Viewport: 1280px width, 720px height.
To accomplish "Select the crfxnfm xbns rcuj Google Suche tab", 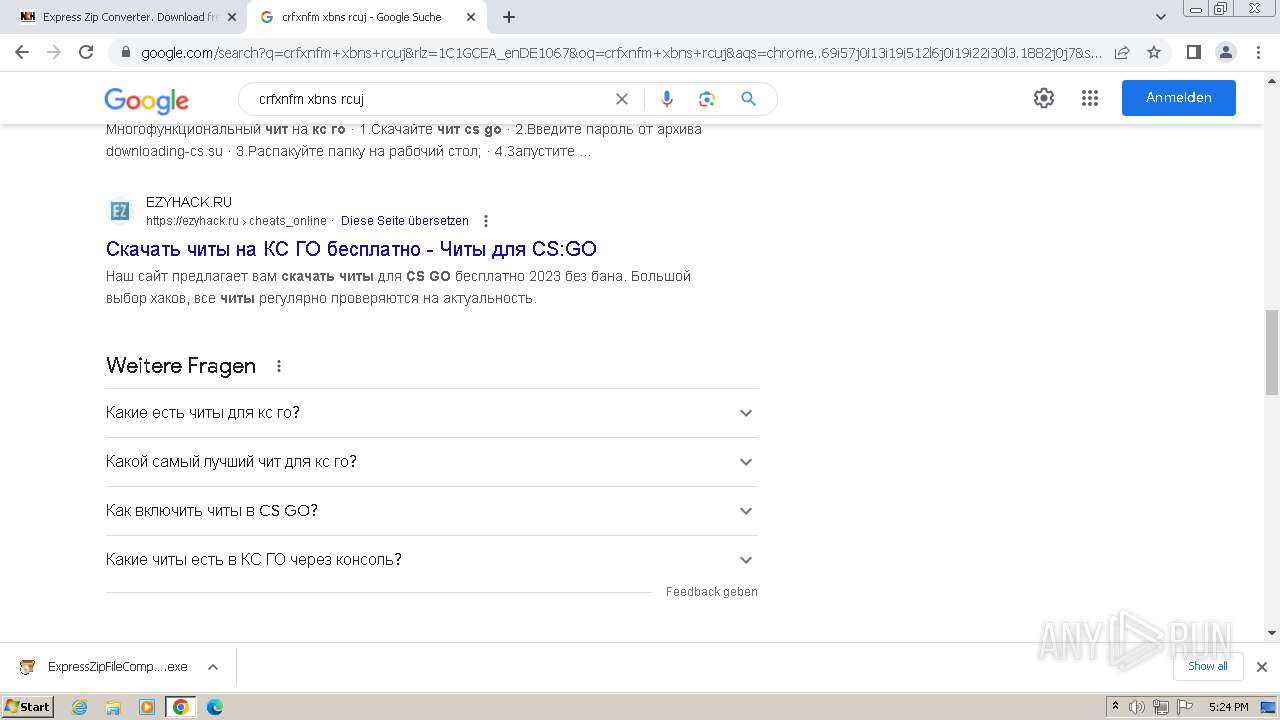I will (366, 17).
